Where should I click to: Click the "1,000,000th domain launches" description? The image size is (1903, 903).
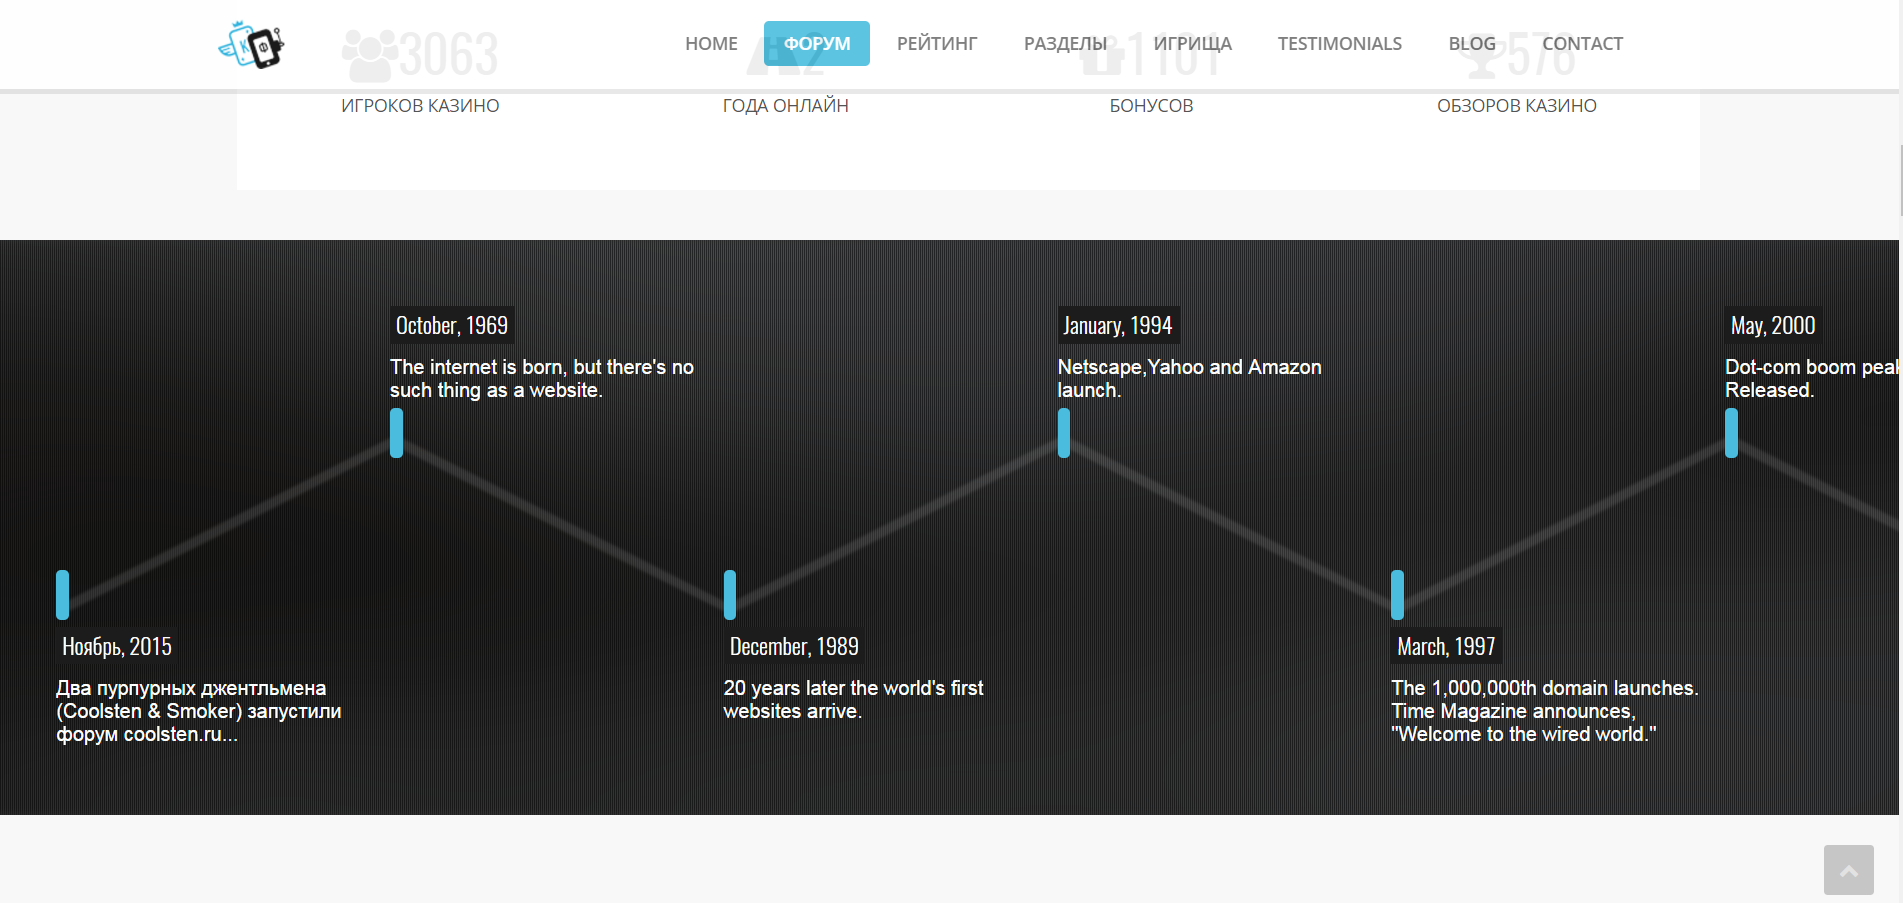pyautogui.click(x=1545, y=711)
